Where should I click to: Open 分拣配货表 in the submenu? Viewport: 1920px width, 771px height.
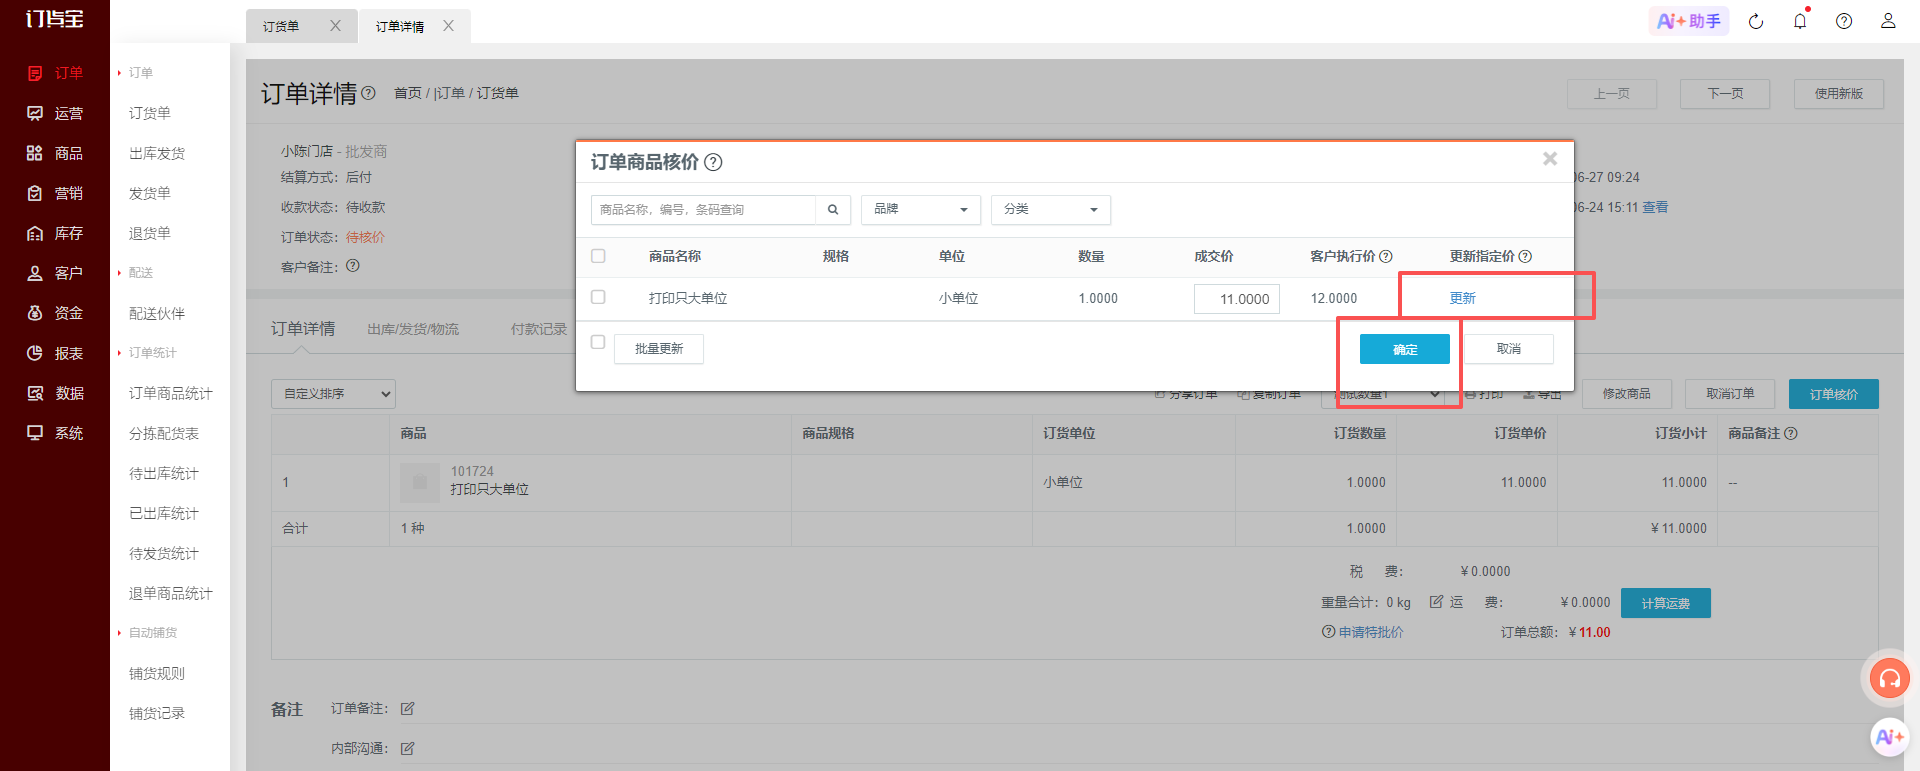(164, 433)
